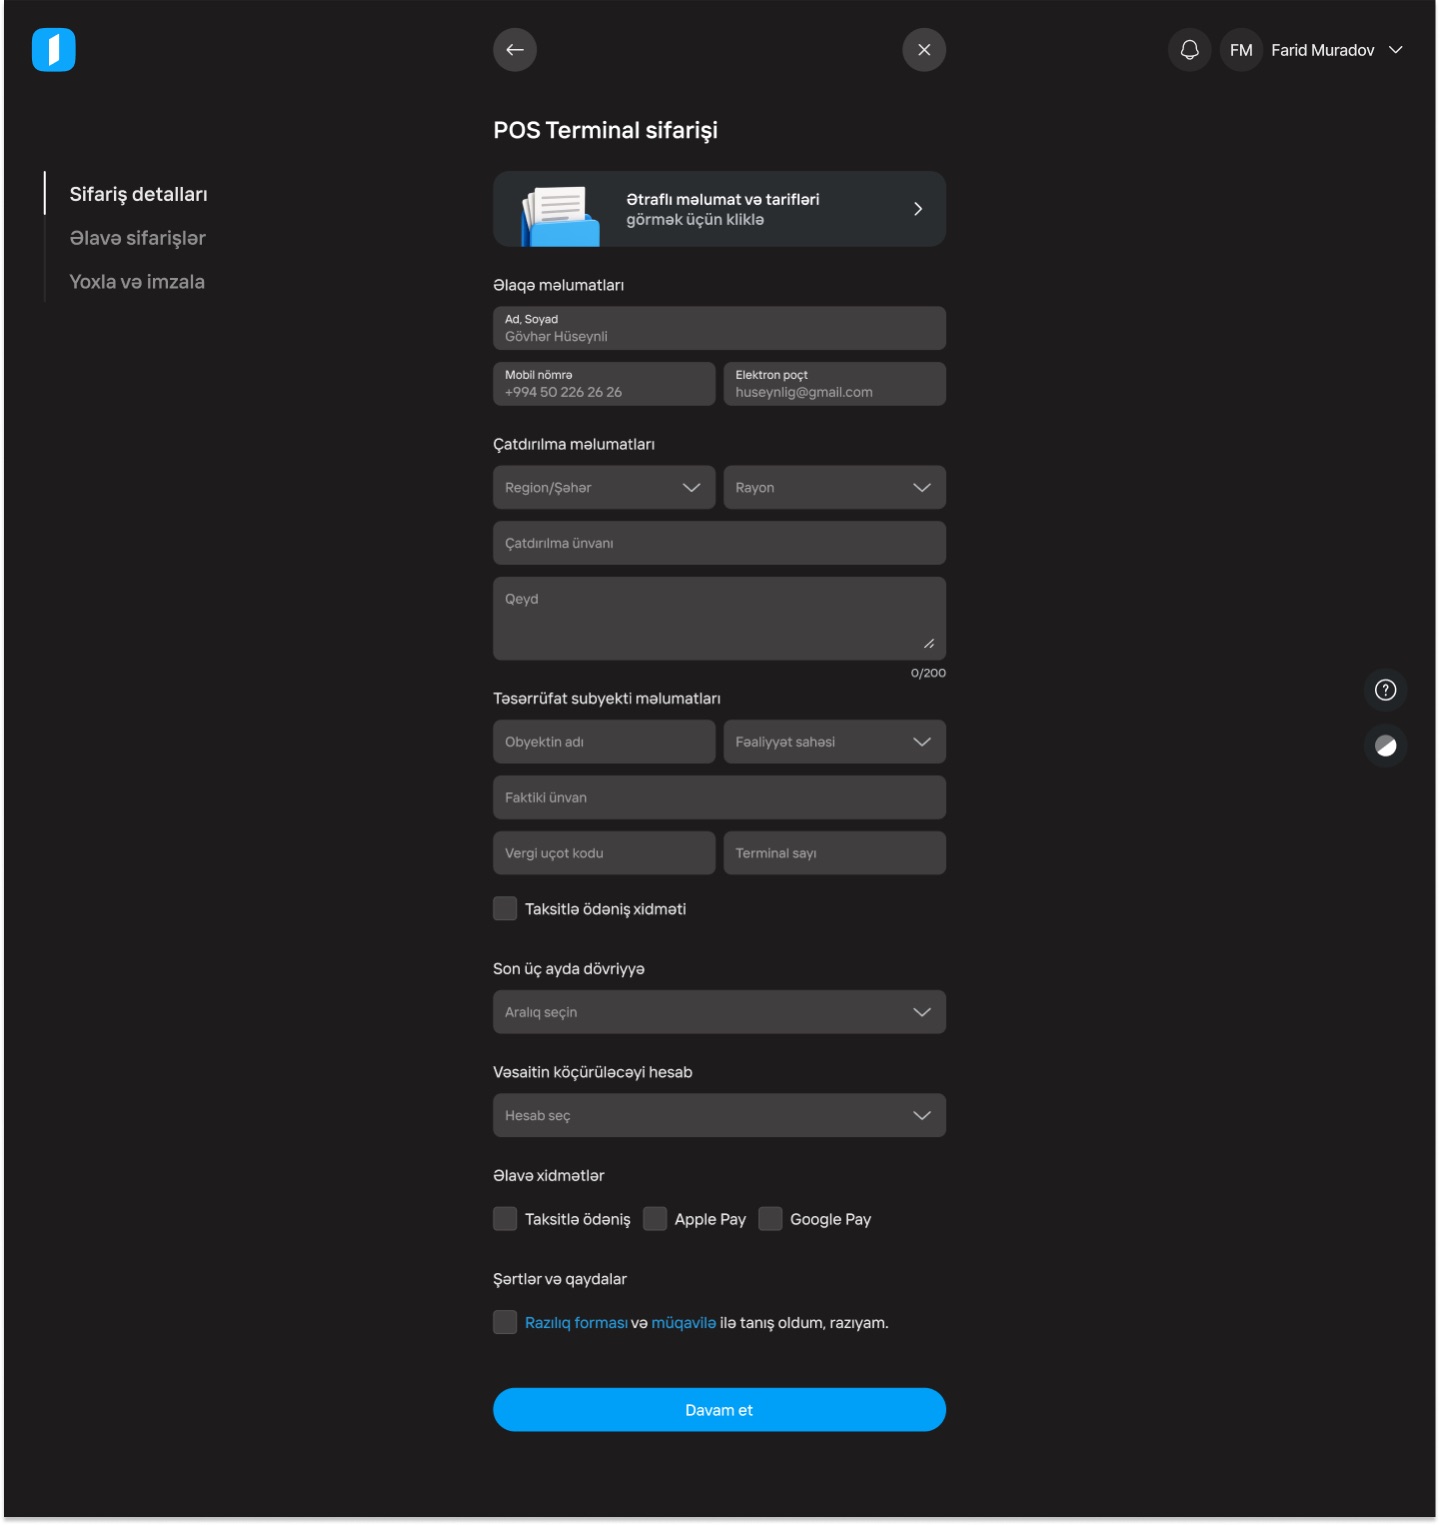Click the Obyektin adı field

604,742
